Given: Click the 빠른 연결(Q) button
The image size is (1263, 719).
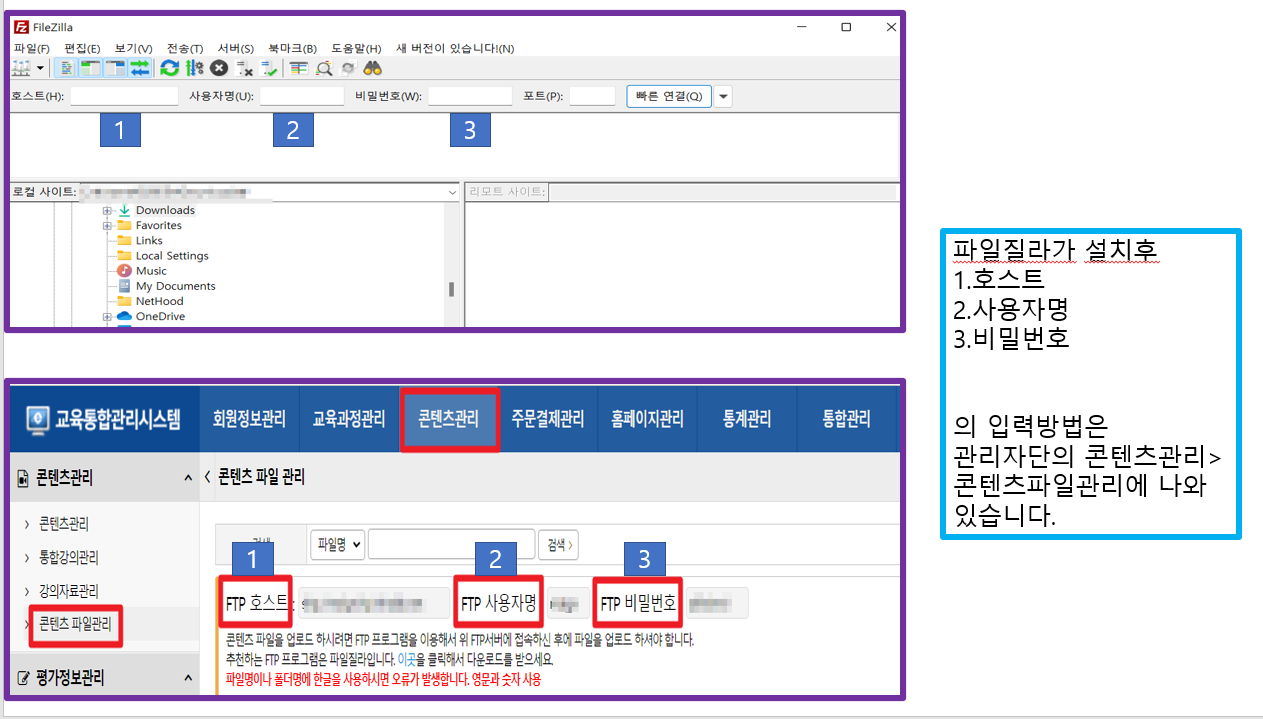Looking at the screenshot, I should click(668, 96).
